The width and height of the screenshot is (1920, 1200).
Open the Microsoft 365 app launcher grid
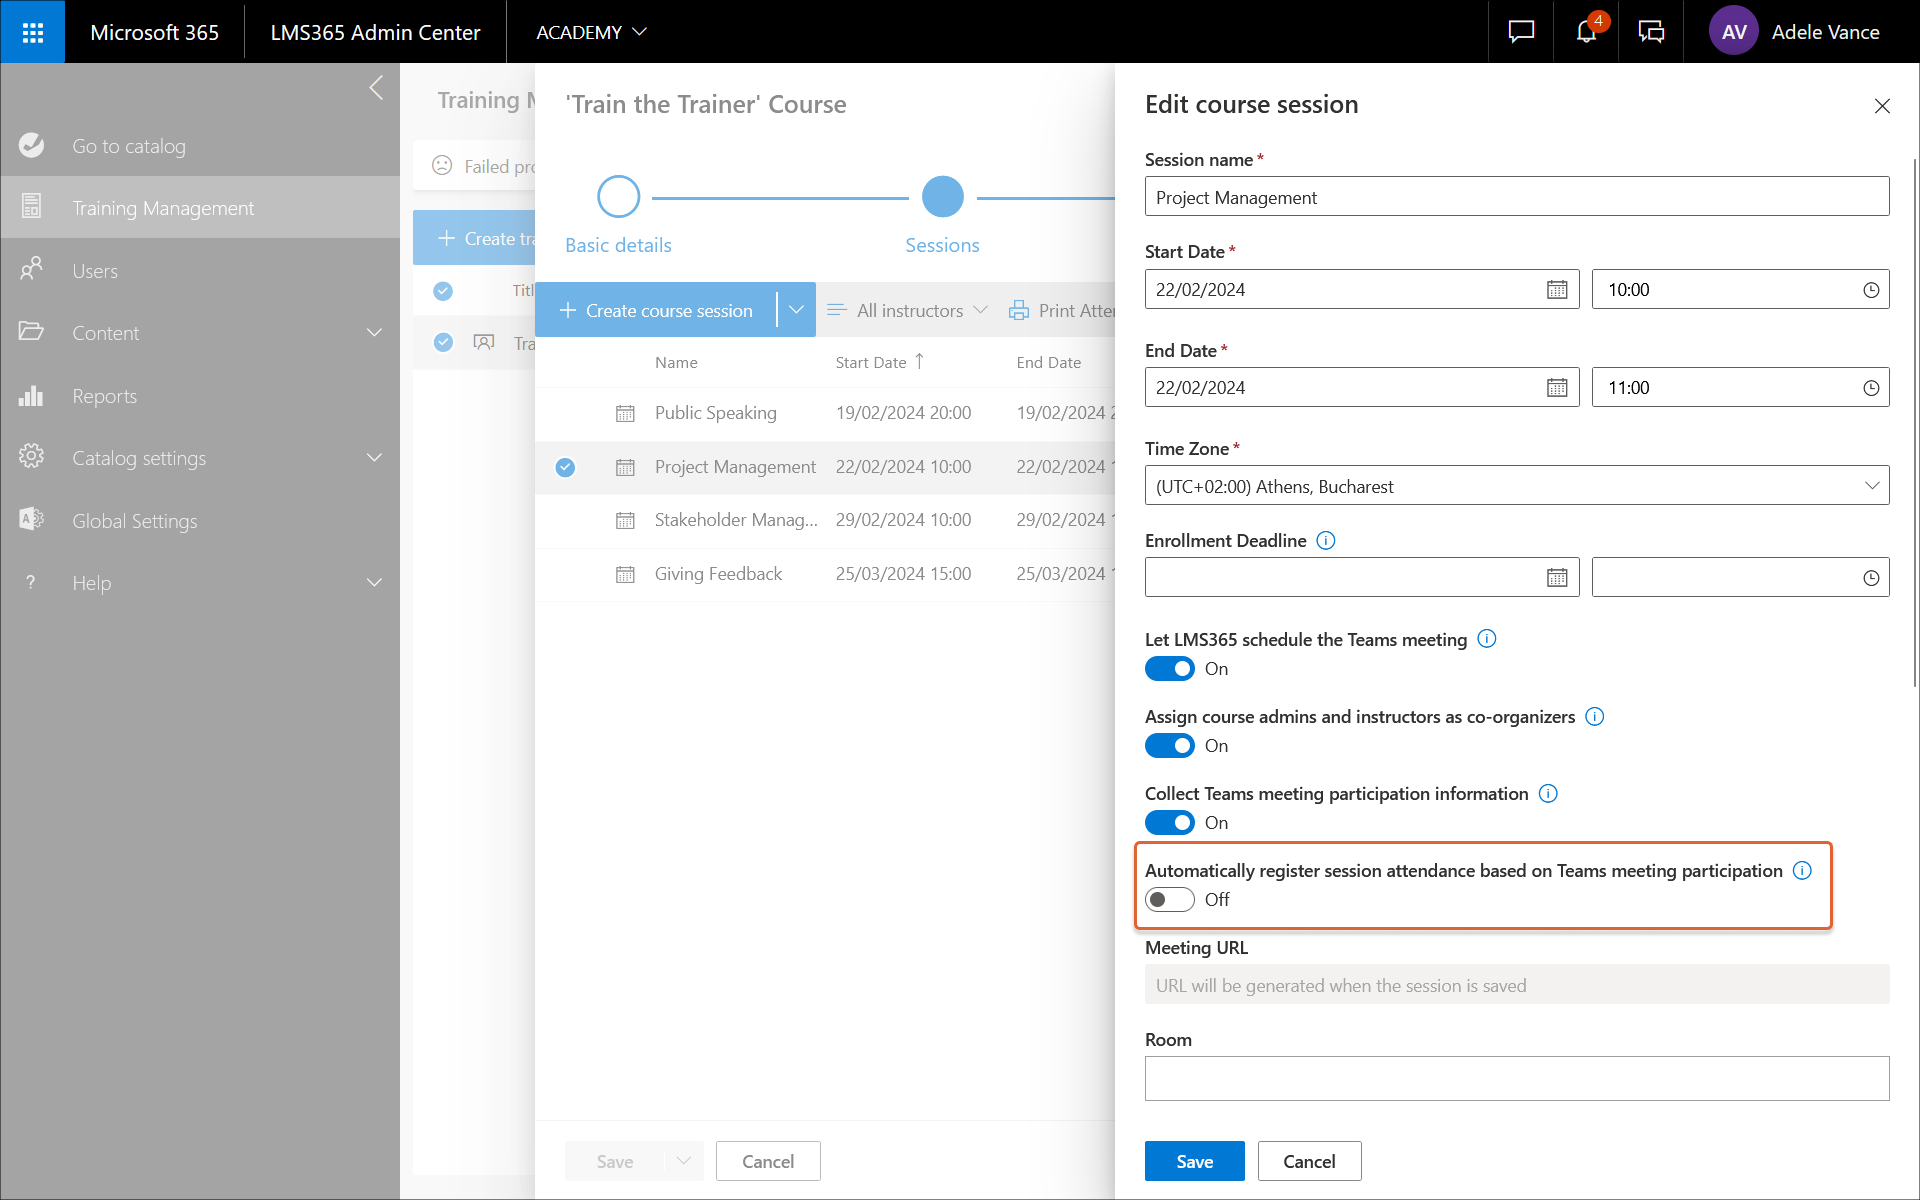coord(32,32)
